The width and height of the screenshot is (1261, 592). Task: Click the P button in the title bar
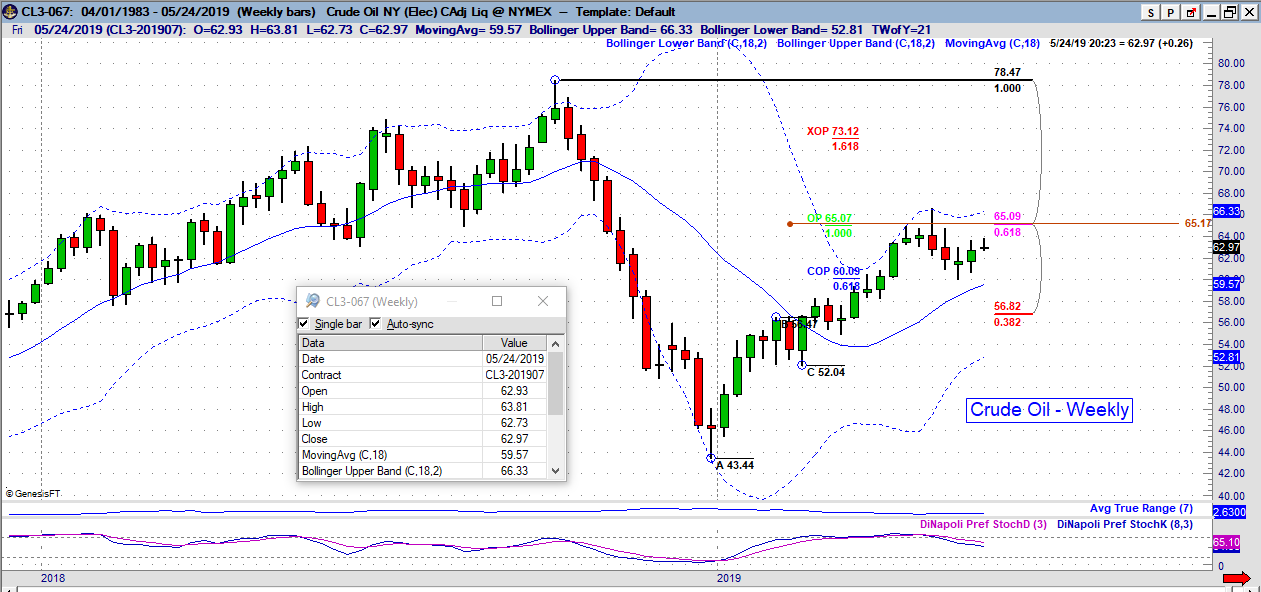tap(1171, 12)
